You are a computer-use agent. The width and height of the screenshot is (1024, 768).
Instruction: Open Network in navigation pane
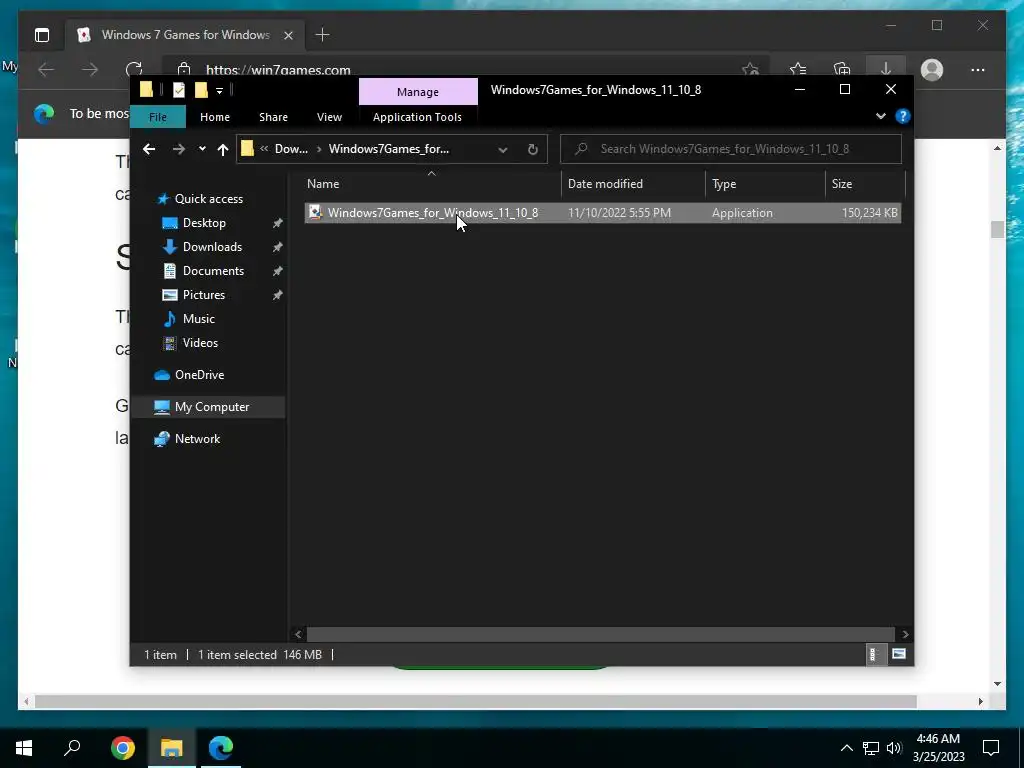click(x=197, y=439)
